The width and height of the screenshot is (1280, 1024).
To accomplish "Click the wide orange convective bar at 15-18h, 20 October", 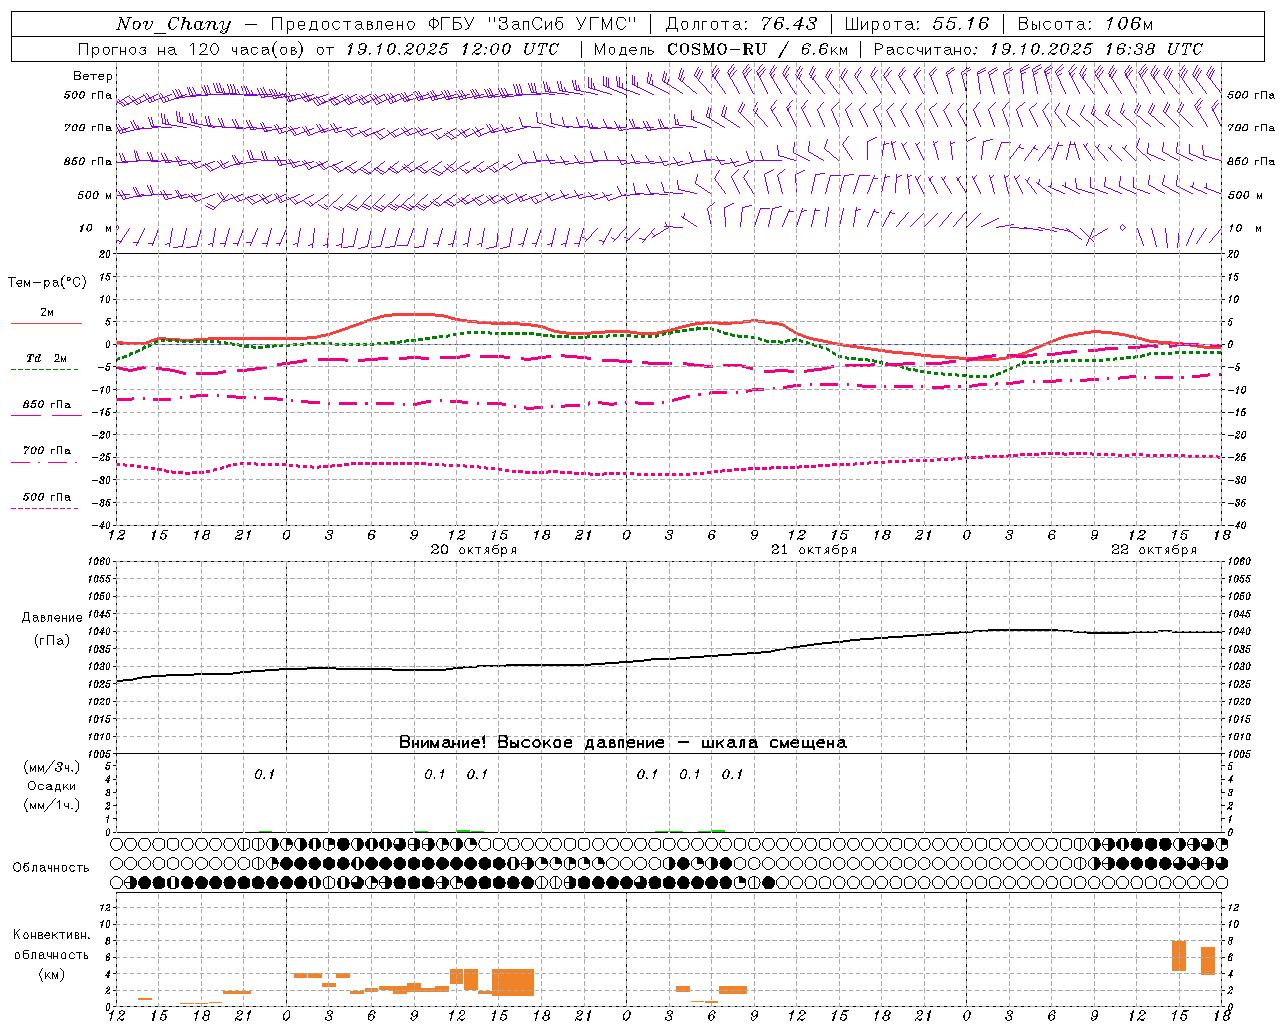I will 513,982.
